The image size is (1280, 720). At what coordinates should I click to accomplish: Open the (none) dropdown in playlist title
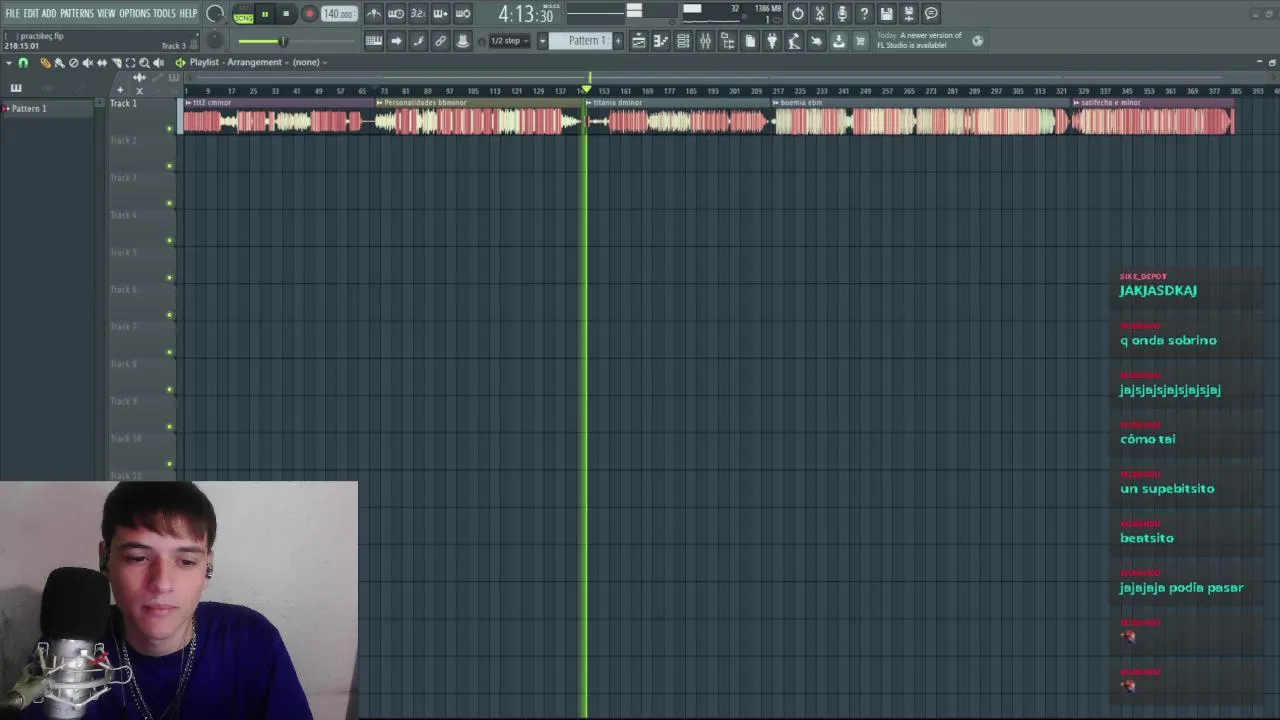click(x=310, y=62)
